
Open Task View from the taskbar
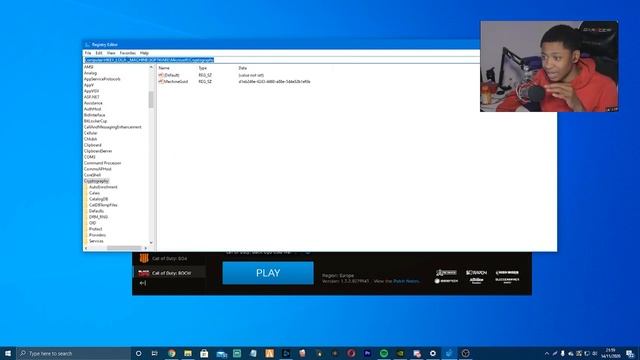tap(155, 353)
